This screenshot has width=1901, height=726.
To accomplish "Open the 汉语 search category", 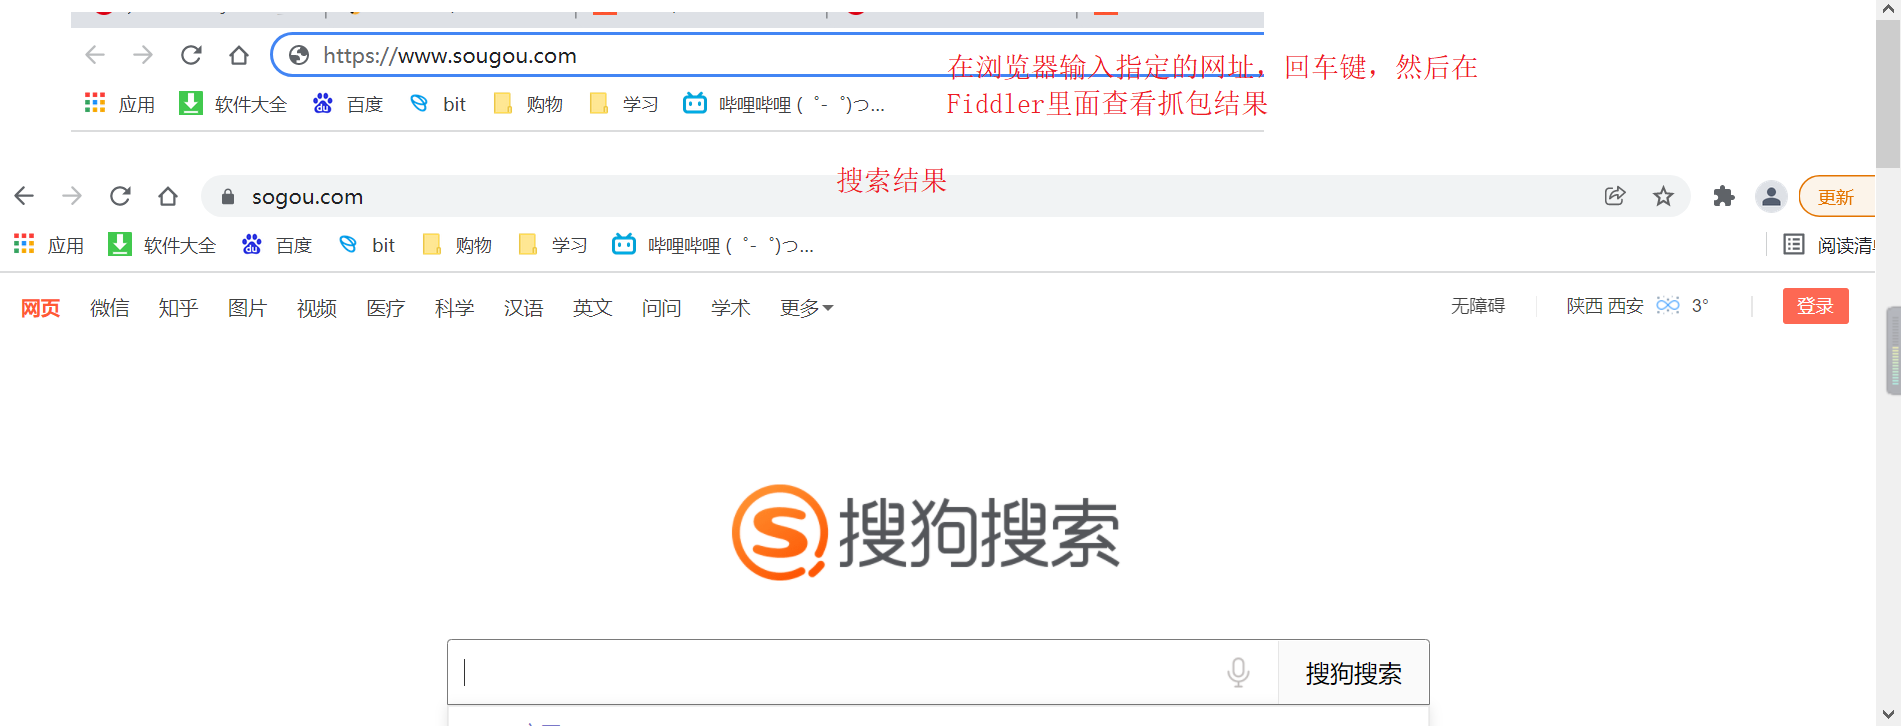I will pos(524,308).
